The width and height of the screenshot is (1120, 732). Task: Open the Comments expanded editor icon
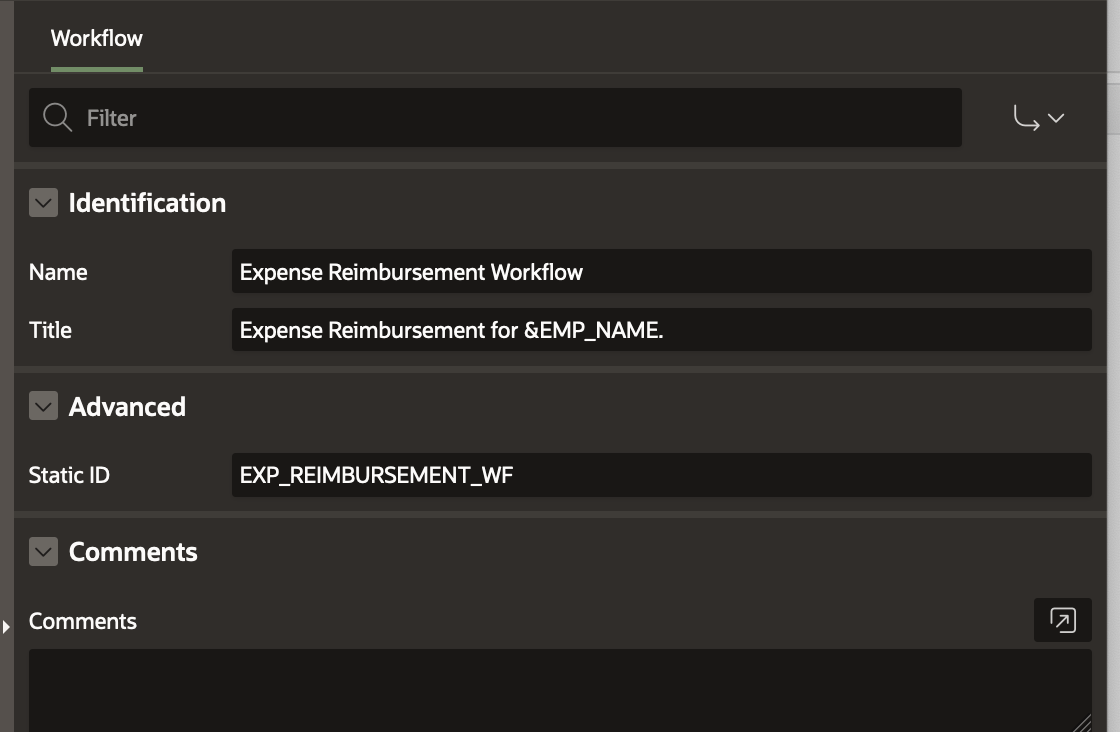pos(1062,620)
